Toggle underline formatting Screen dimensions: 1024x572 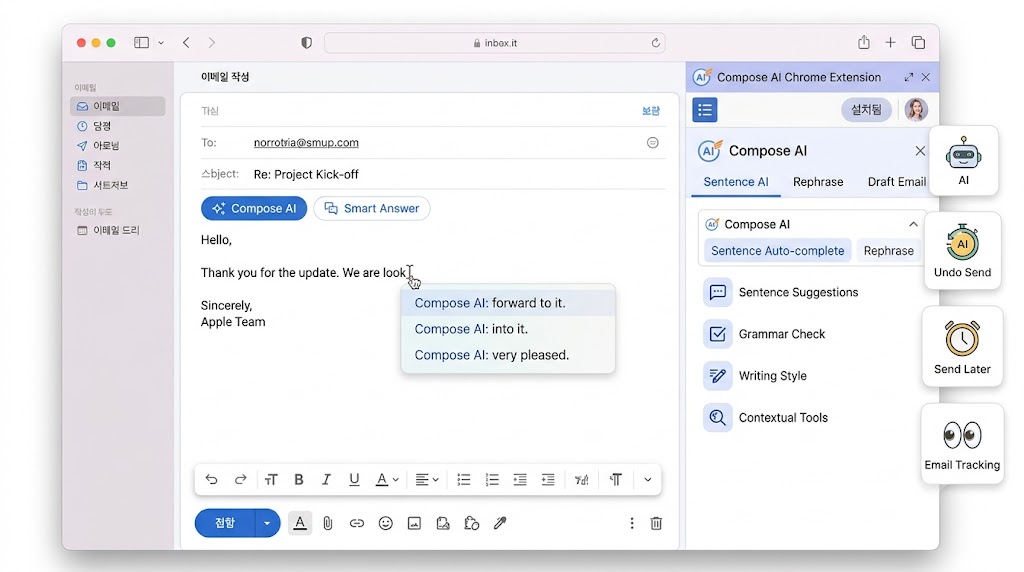tap(354, 480)
